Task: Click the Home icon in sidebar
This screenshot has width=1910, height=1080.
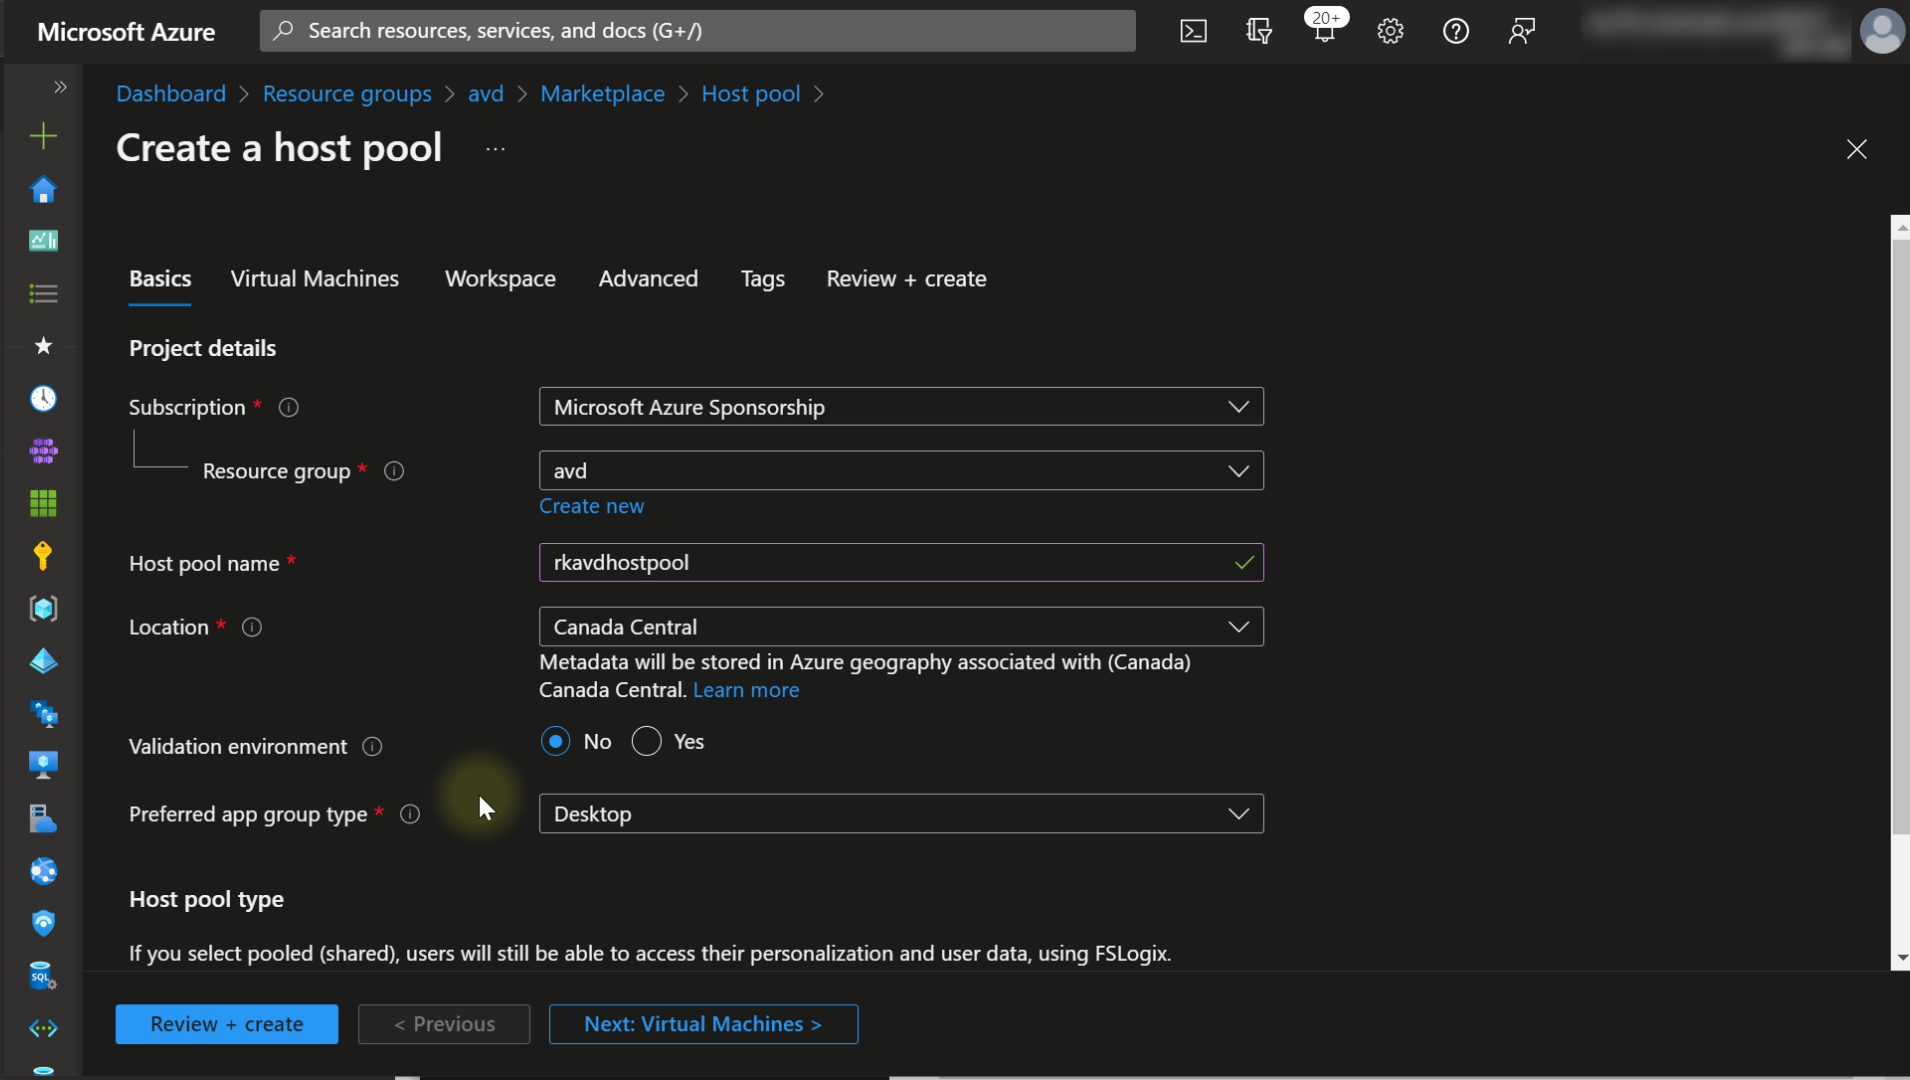Action: point(43,190)
